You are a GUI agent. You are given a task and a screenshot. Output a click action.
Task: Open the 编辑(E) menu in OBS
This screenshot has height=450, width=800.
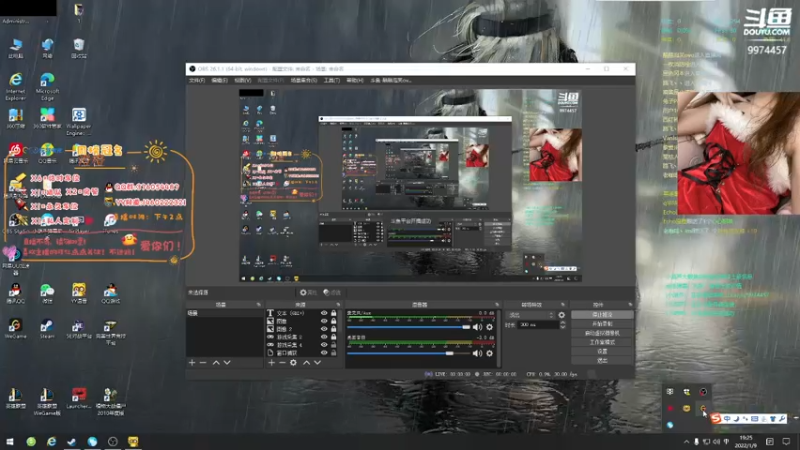(219, 81)
